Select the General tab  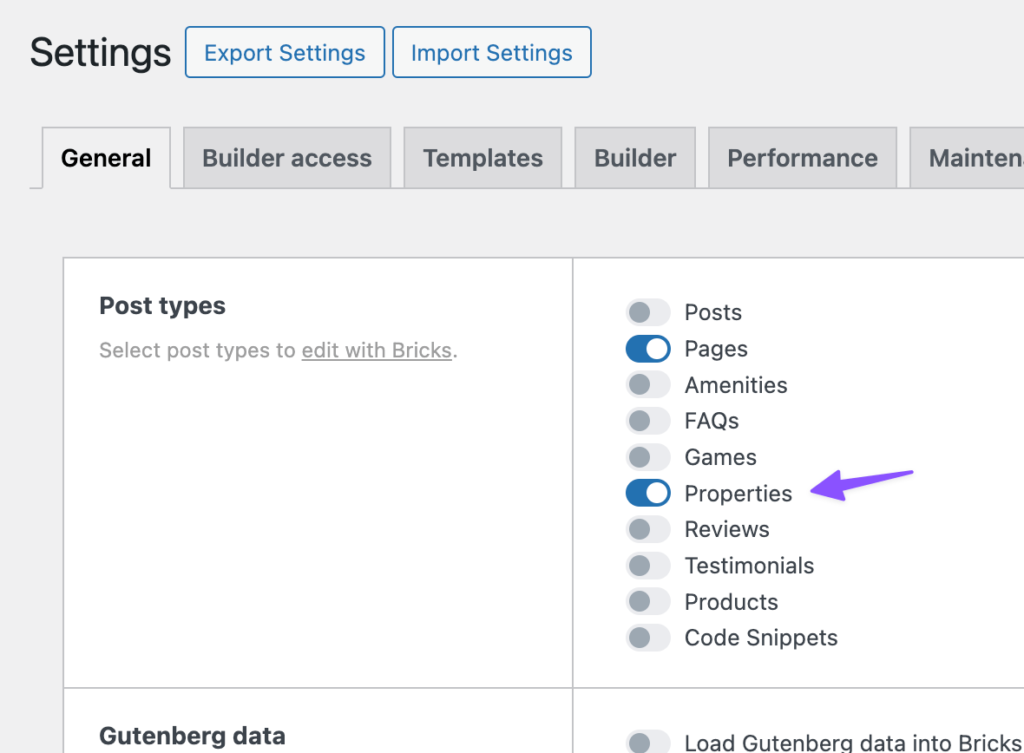(x=106, y=158)
